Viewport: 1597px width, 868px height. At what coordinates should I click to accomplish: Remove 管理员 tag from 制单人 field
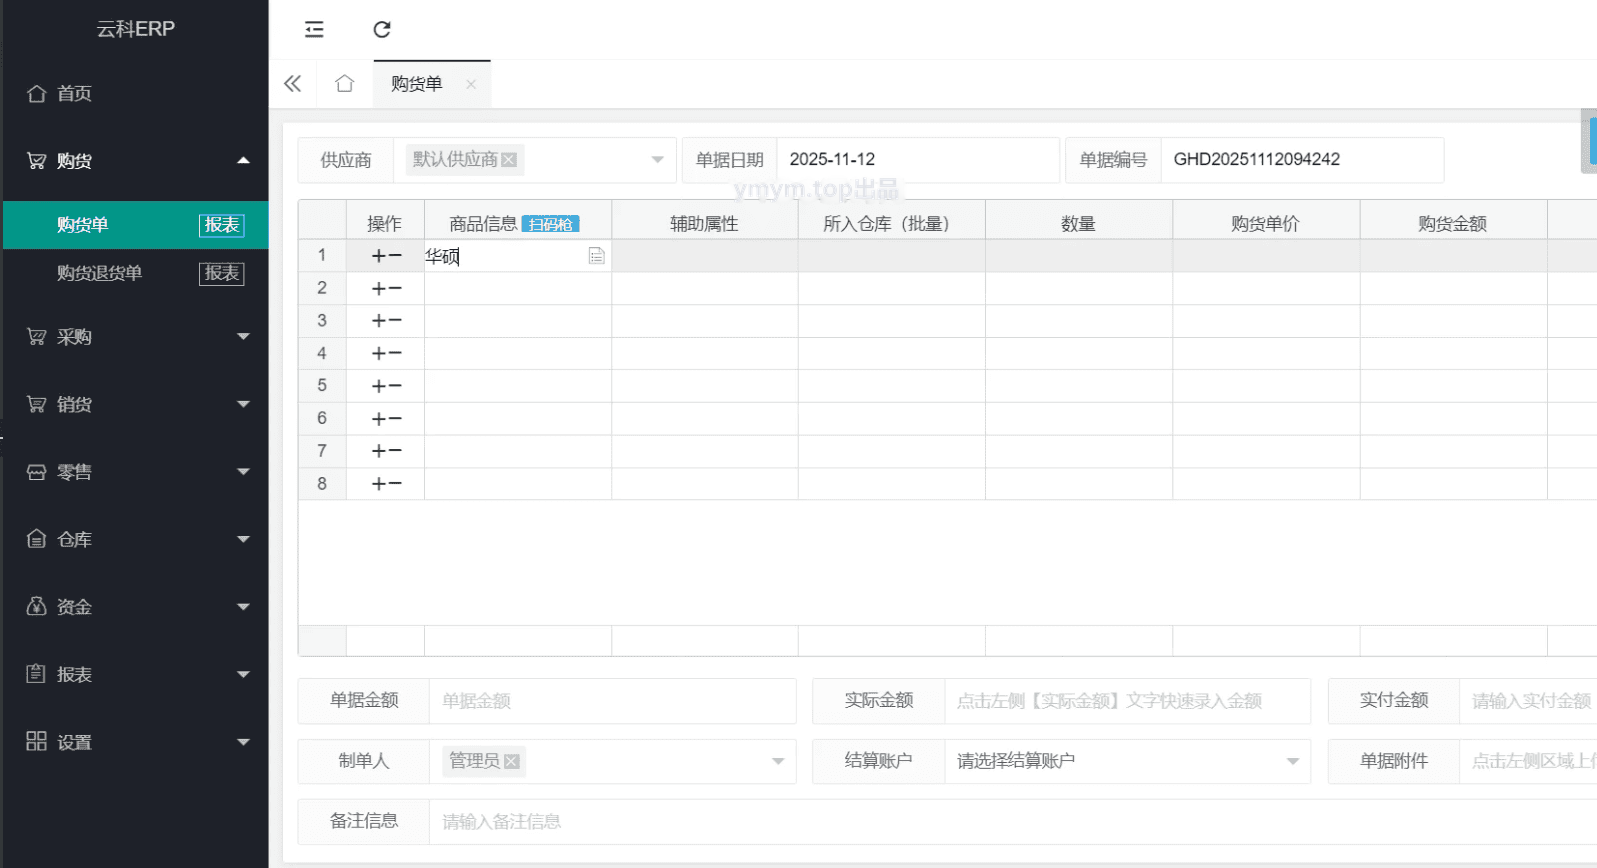[512, 761]
